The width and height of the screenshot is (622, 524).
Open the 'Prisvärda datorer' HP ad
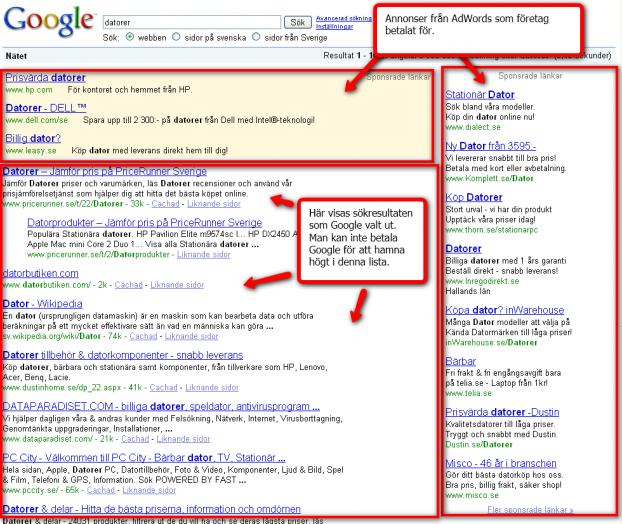45,77
